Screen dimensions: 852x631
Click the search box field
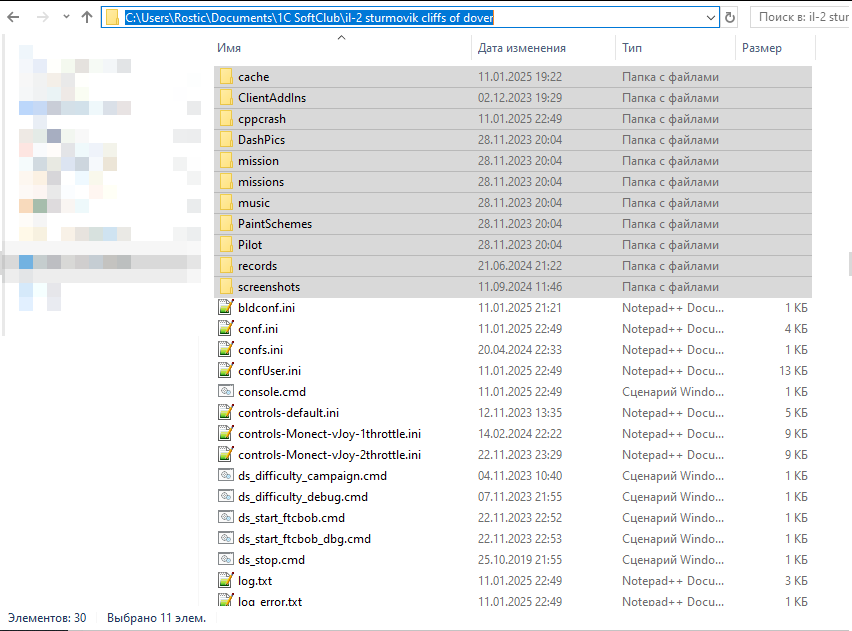click(x=799, y=18)
